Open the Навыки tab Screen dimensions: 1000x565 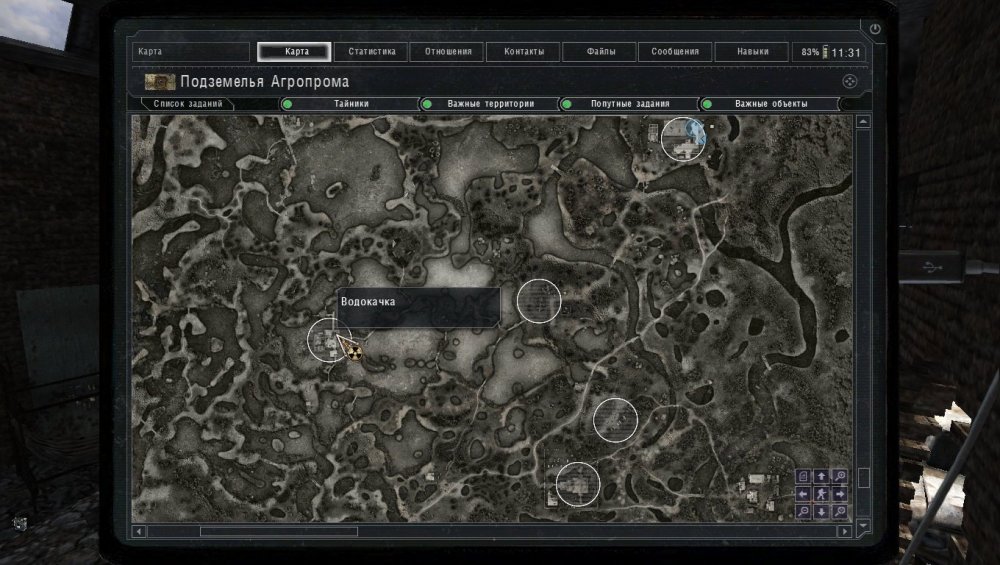(752, 52)
